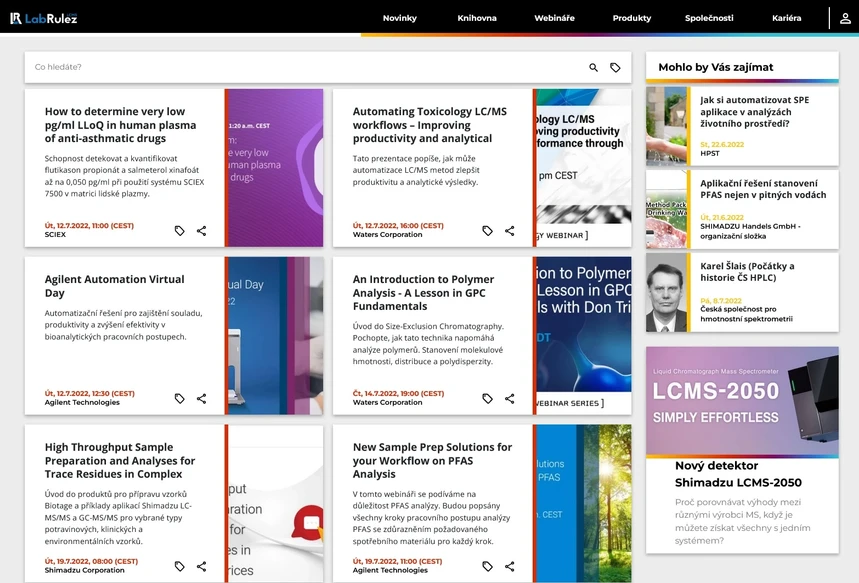Click the tag filter icon in search bar
The width and height of the screenshot is (859, 583).
coord(615,67)
